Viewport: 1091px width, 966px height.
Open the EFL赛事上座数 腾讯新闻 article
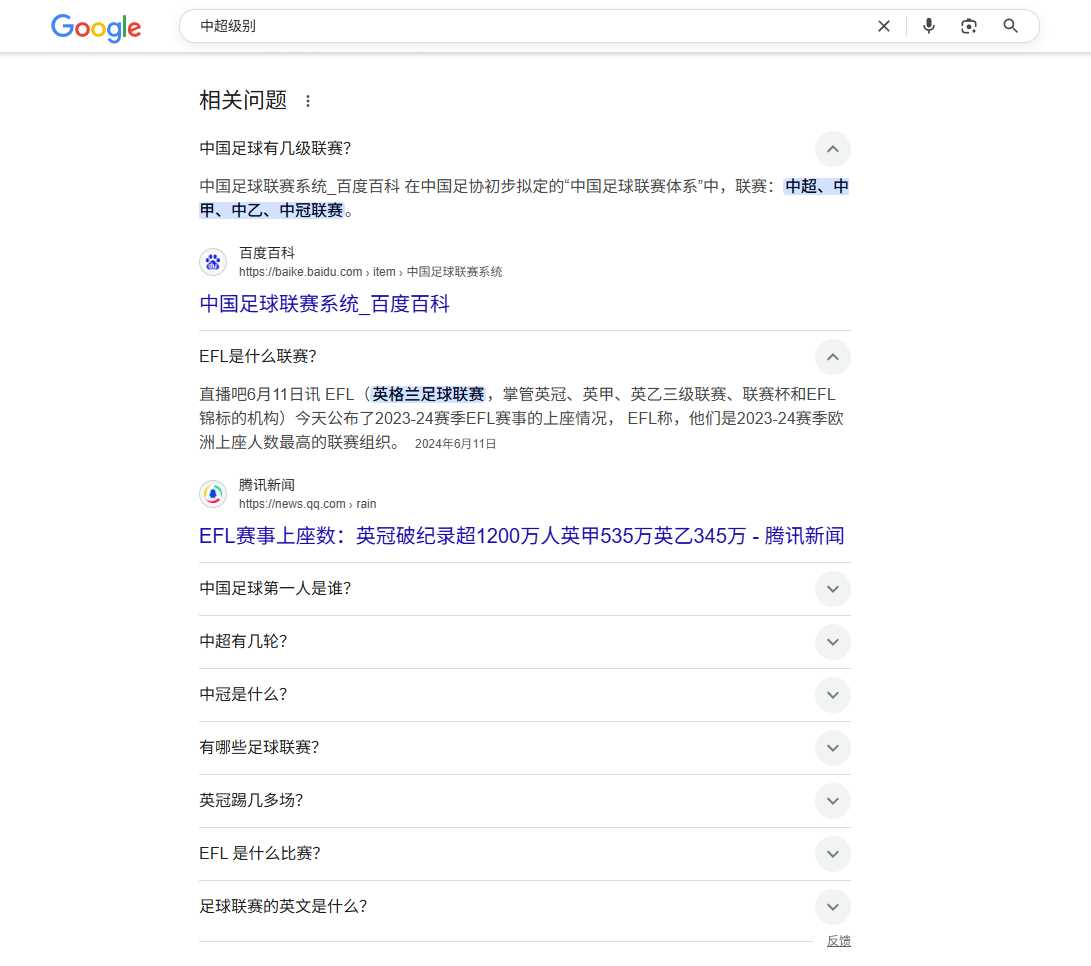521,536
